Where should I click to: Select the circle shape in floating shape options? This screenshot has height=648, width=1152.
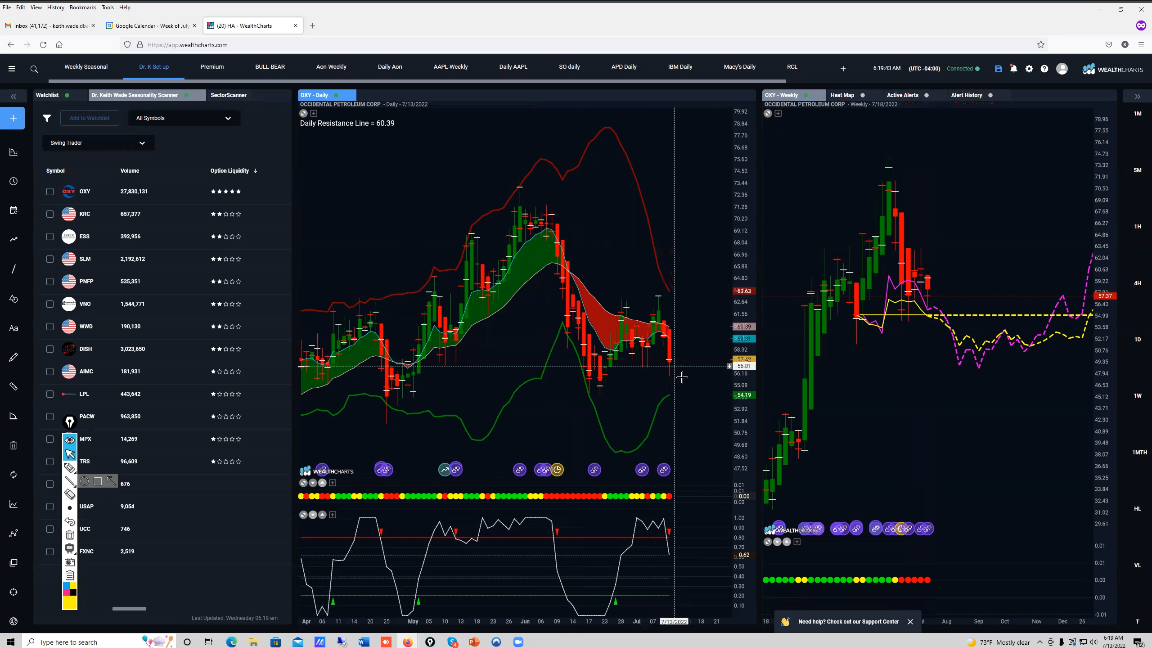pos(84,480)
